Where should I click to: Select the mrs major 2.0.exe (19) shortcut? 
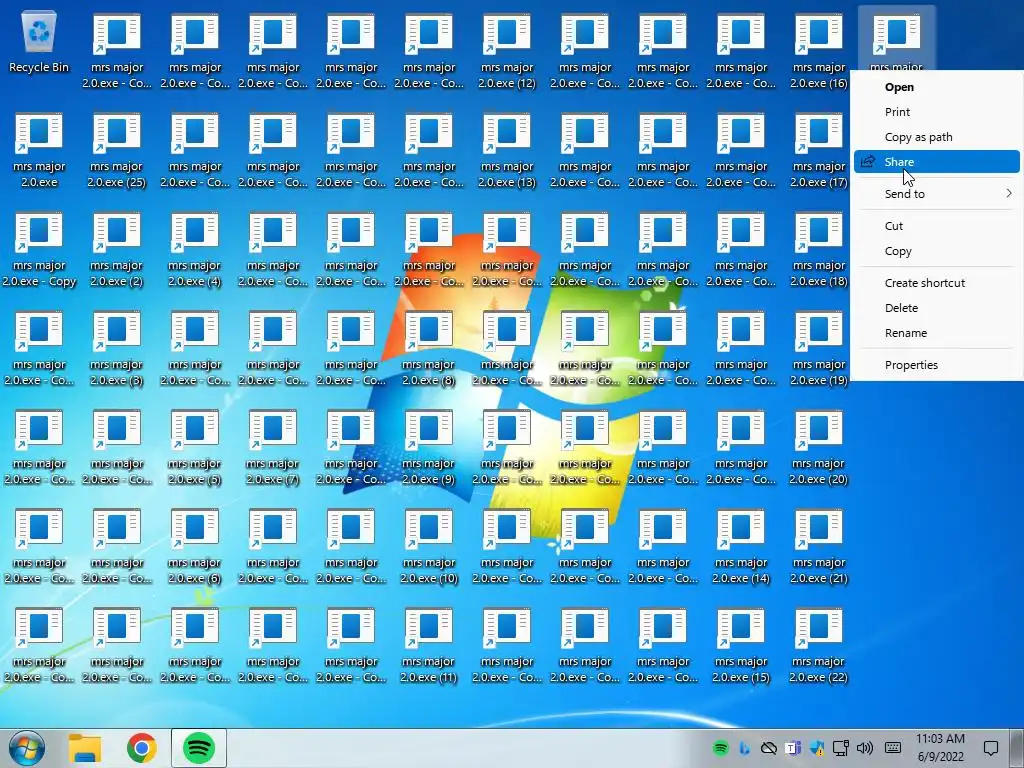pos(818,350)
